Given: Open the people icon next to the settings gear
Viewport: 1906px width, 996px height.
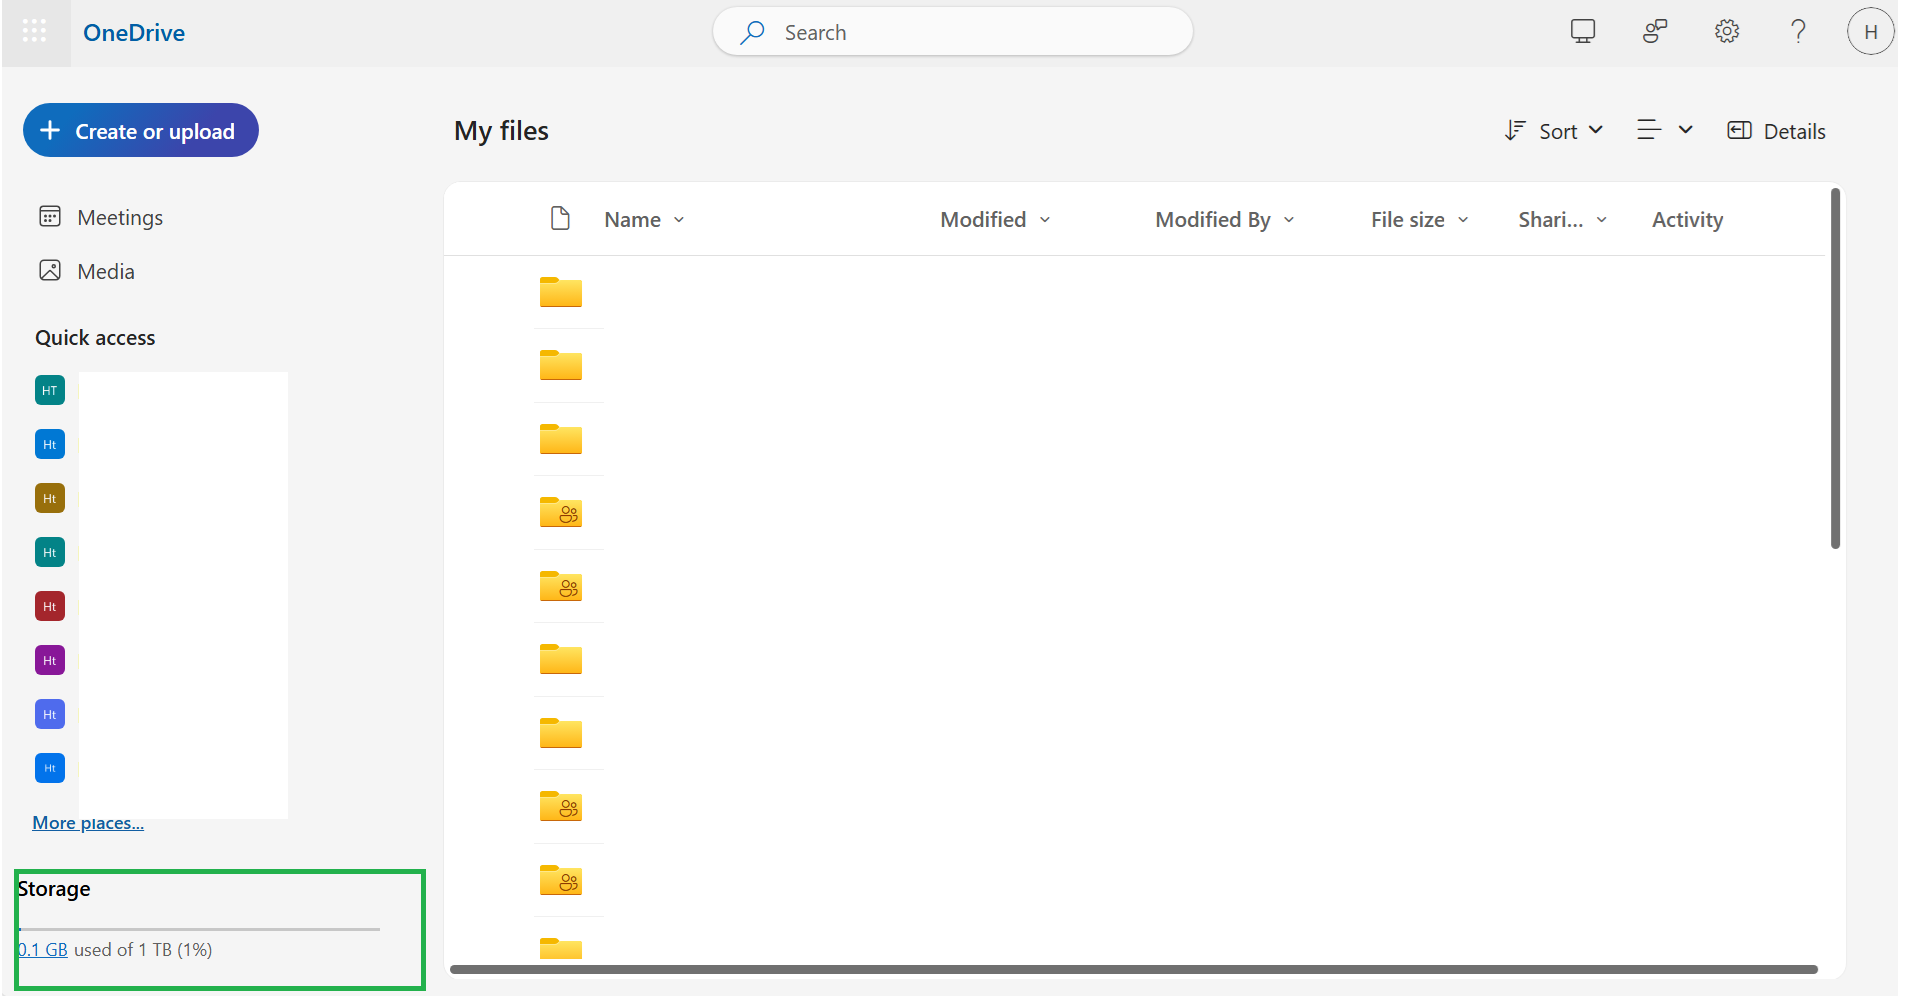Looking at the screenshot, I should [x=1655, y=31].
